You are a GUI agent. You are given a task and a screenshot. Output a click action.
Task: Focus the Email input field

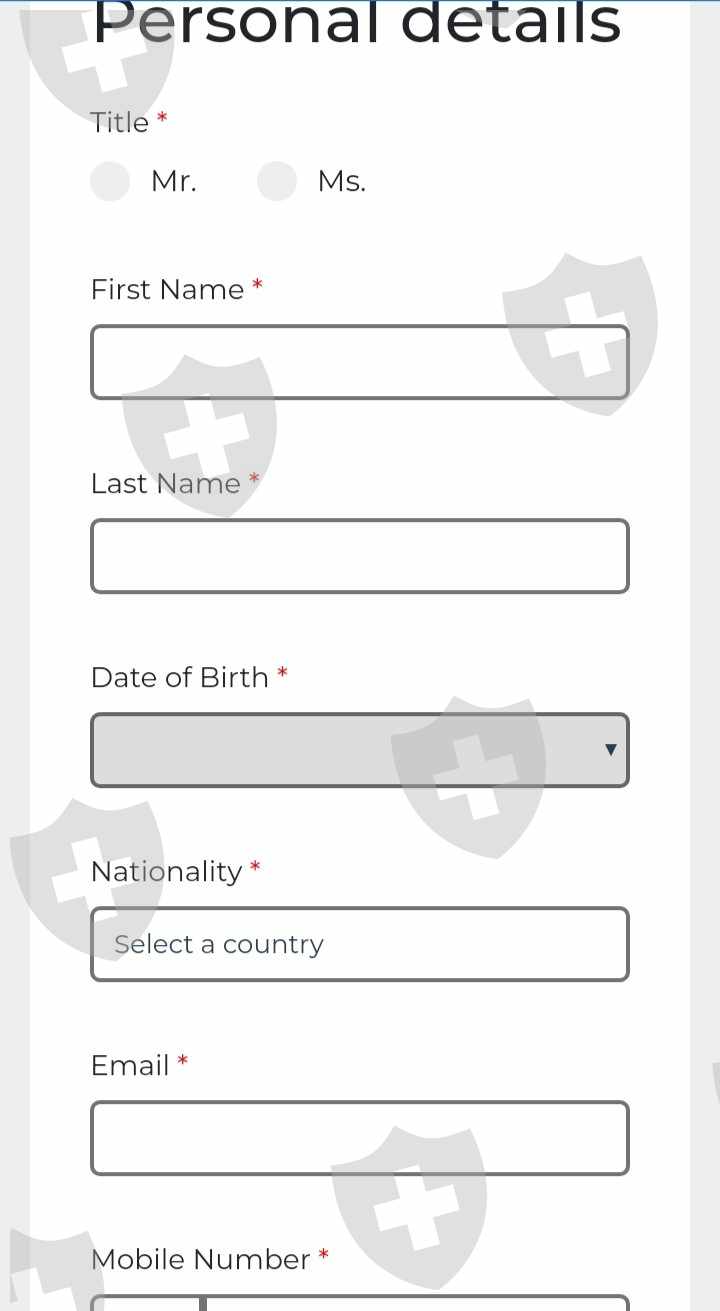pyautogui.click(x=359, y=1138)
